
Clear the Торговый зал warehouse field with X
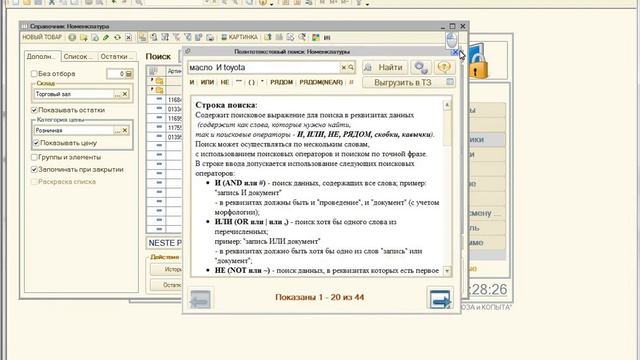(x=125, y=94)
